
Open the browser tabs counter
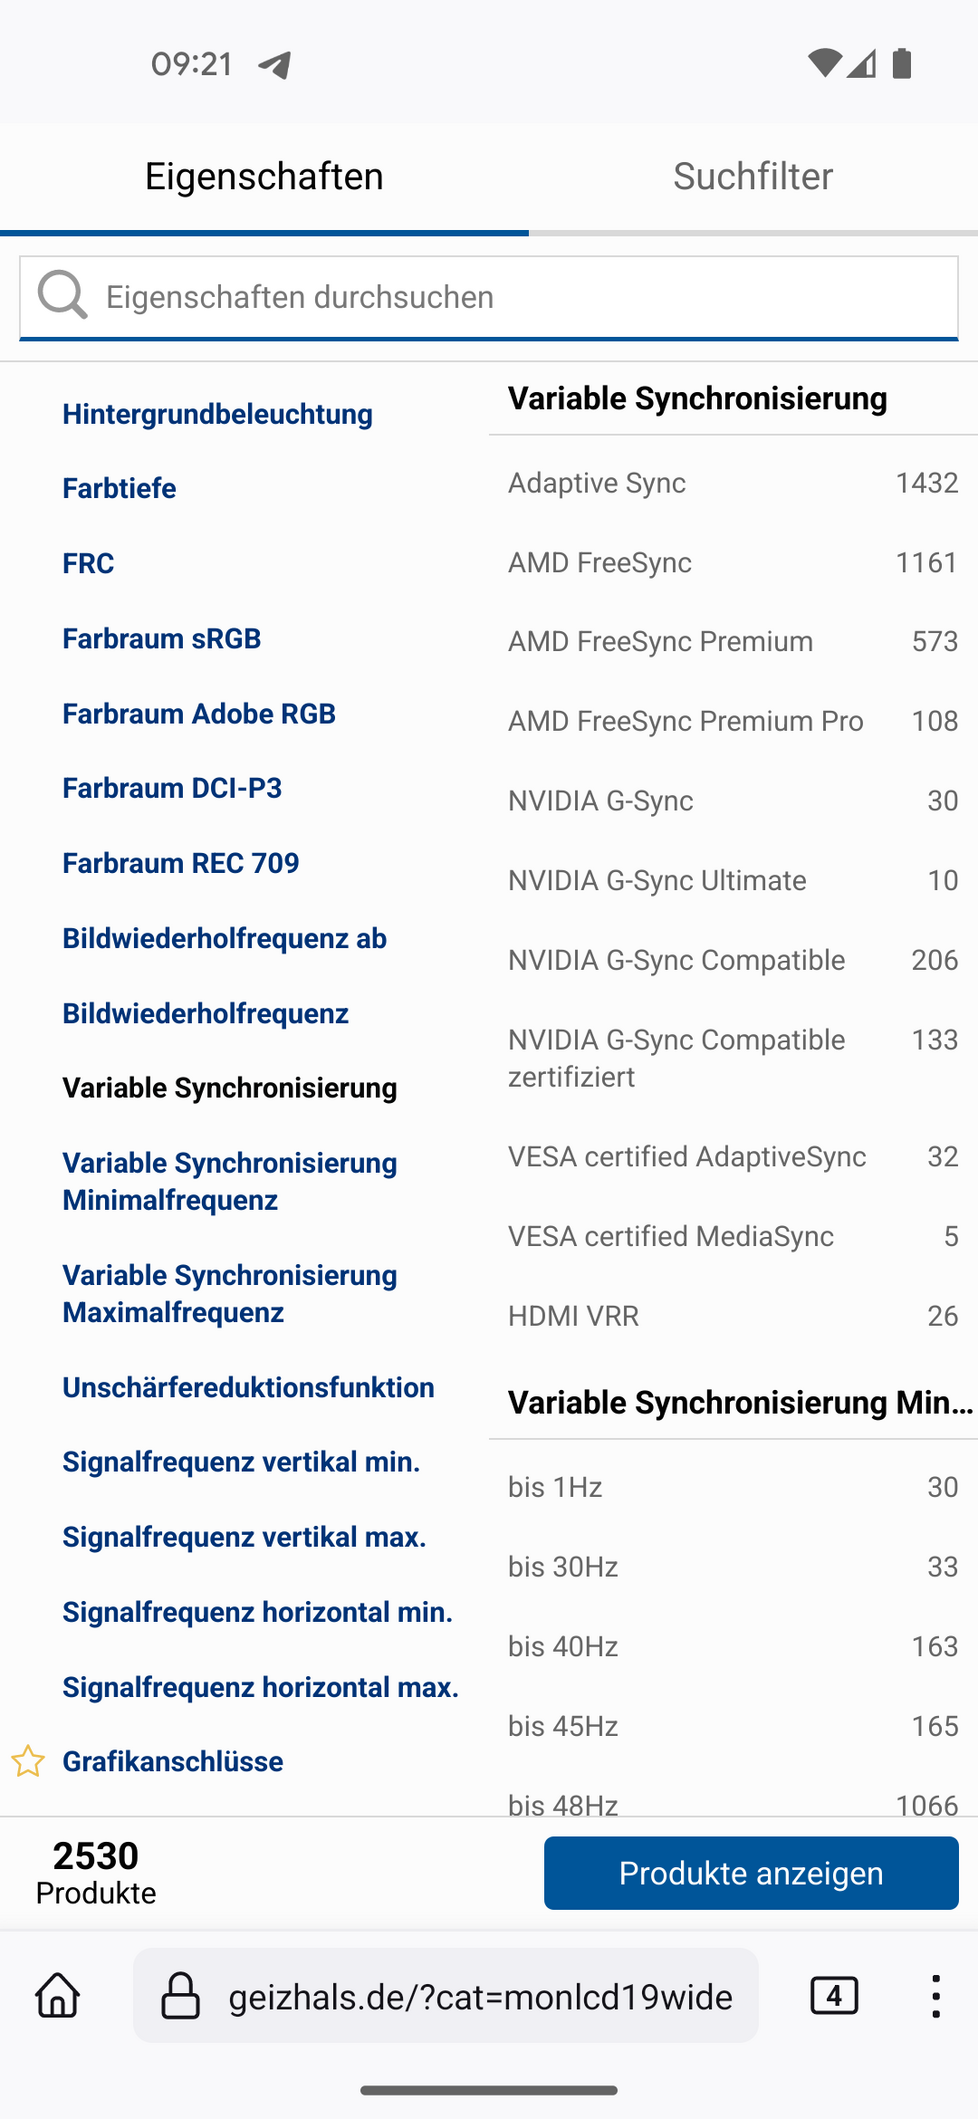click(833, 1995)
